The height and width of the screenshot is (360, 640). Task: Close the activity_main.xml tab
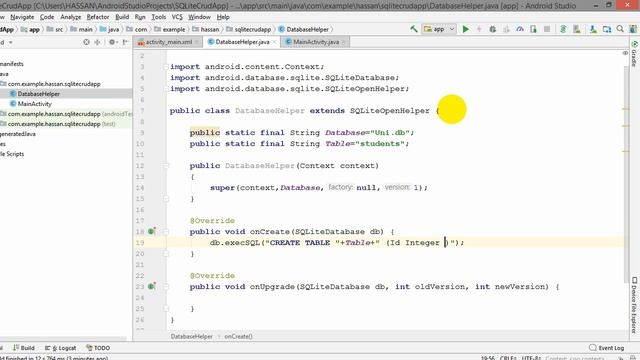coord(197,42)
